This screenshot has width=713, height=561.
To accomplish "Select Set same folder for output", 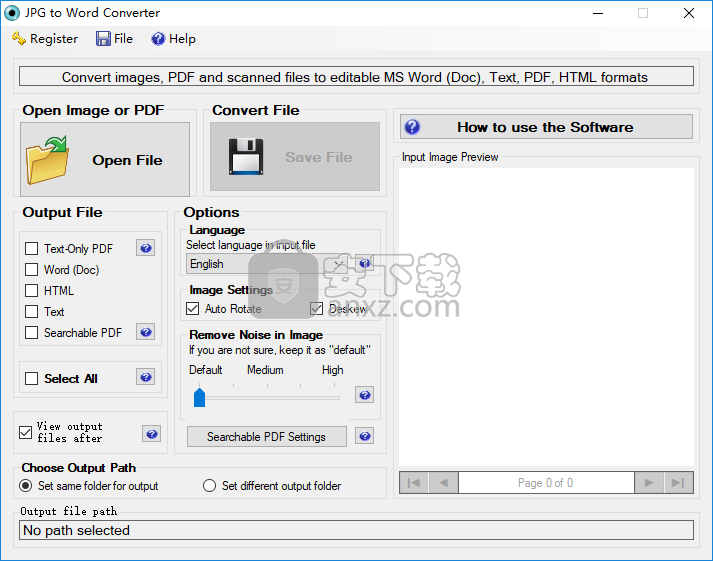I will pos(25,486).
